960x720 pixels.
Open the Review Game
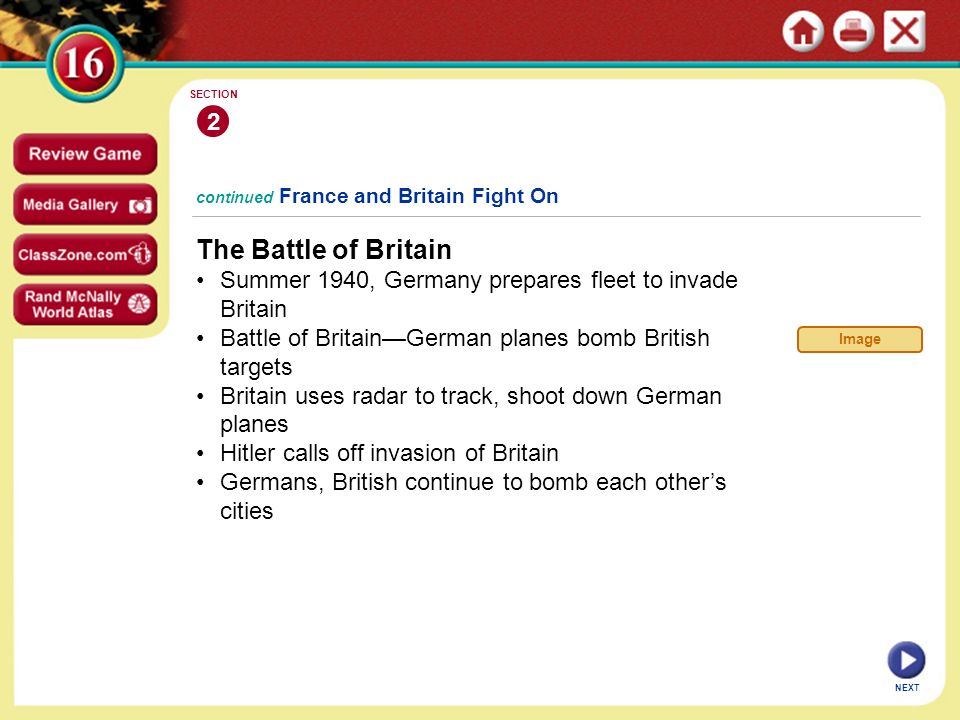tap(85, 154)
